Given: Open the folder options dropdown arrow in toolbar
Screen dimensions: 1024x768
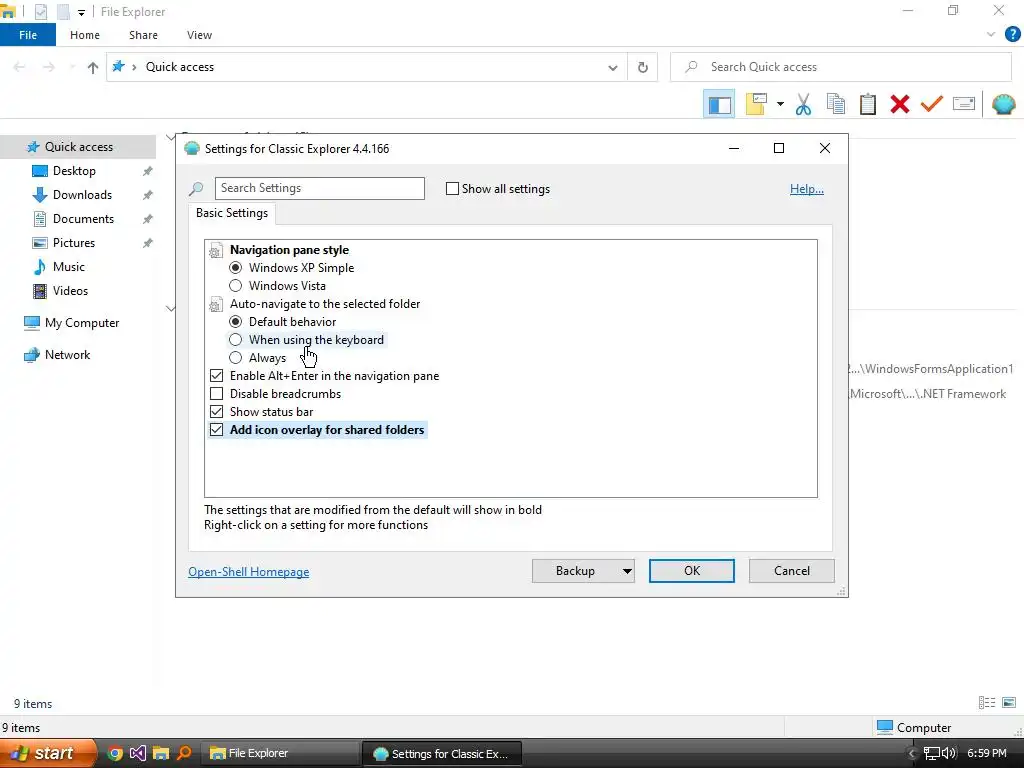Looking at the screenshot, I should pos(780,104).
